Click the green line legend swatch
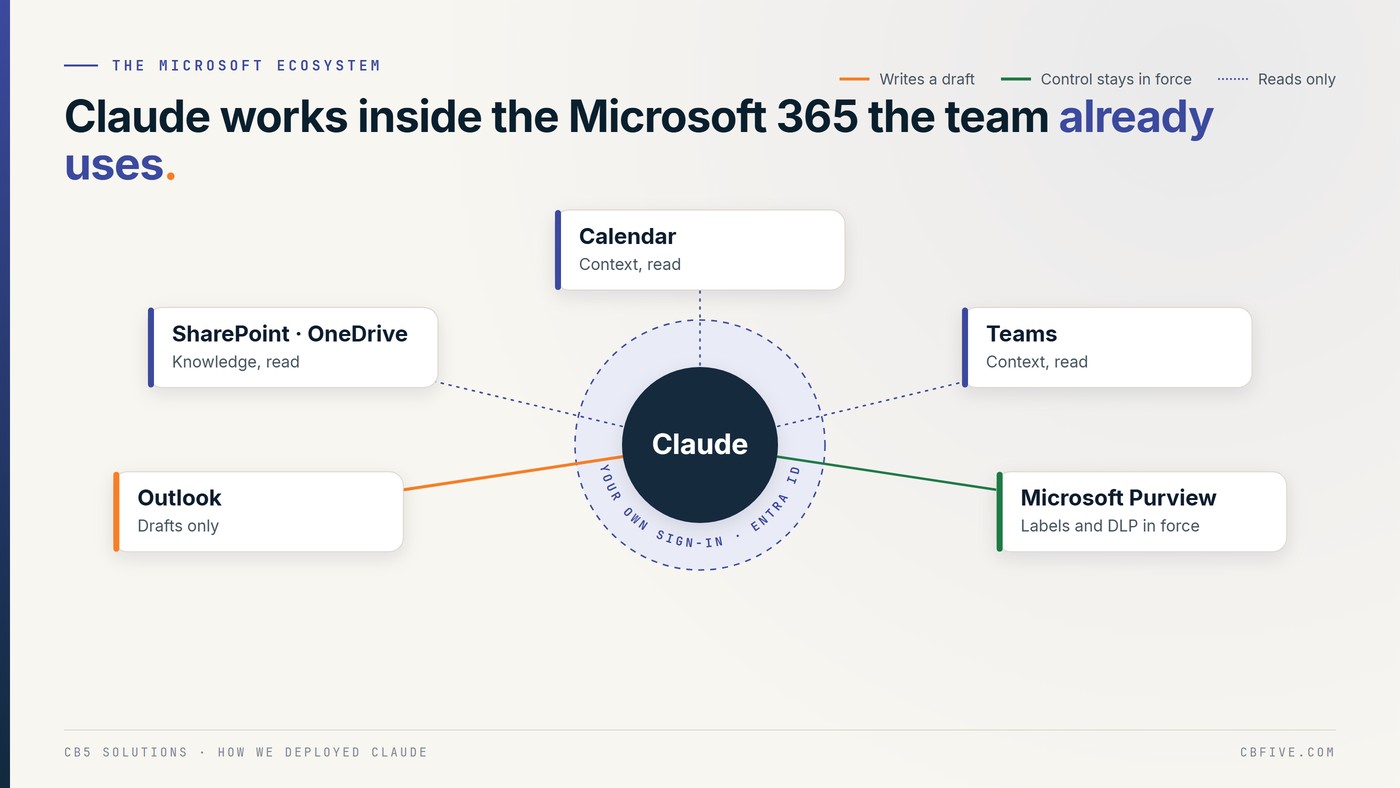 [1015, 79]
